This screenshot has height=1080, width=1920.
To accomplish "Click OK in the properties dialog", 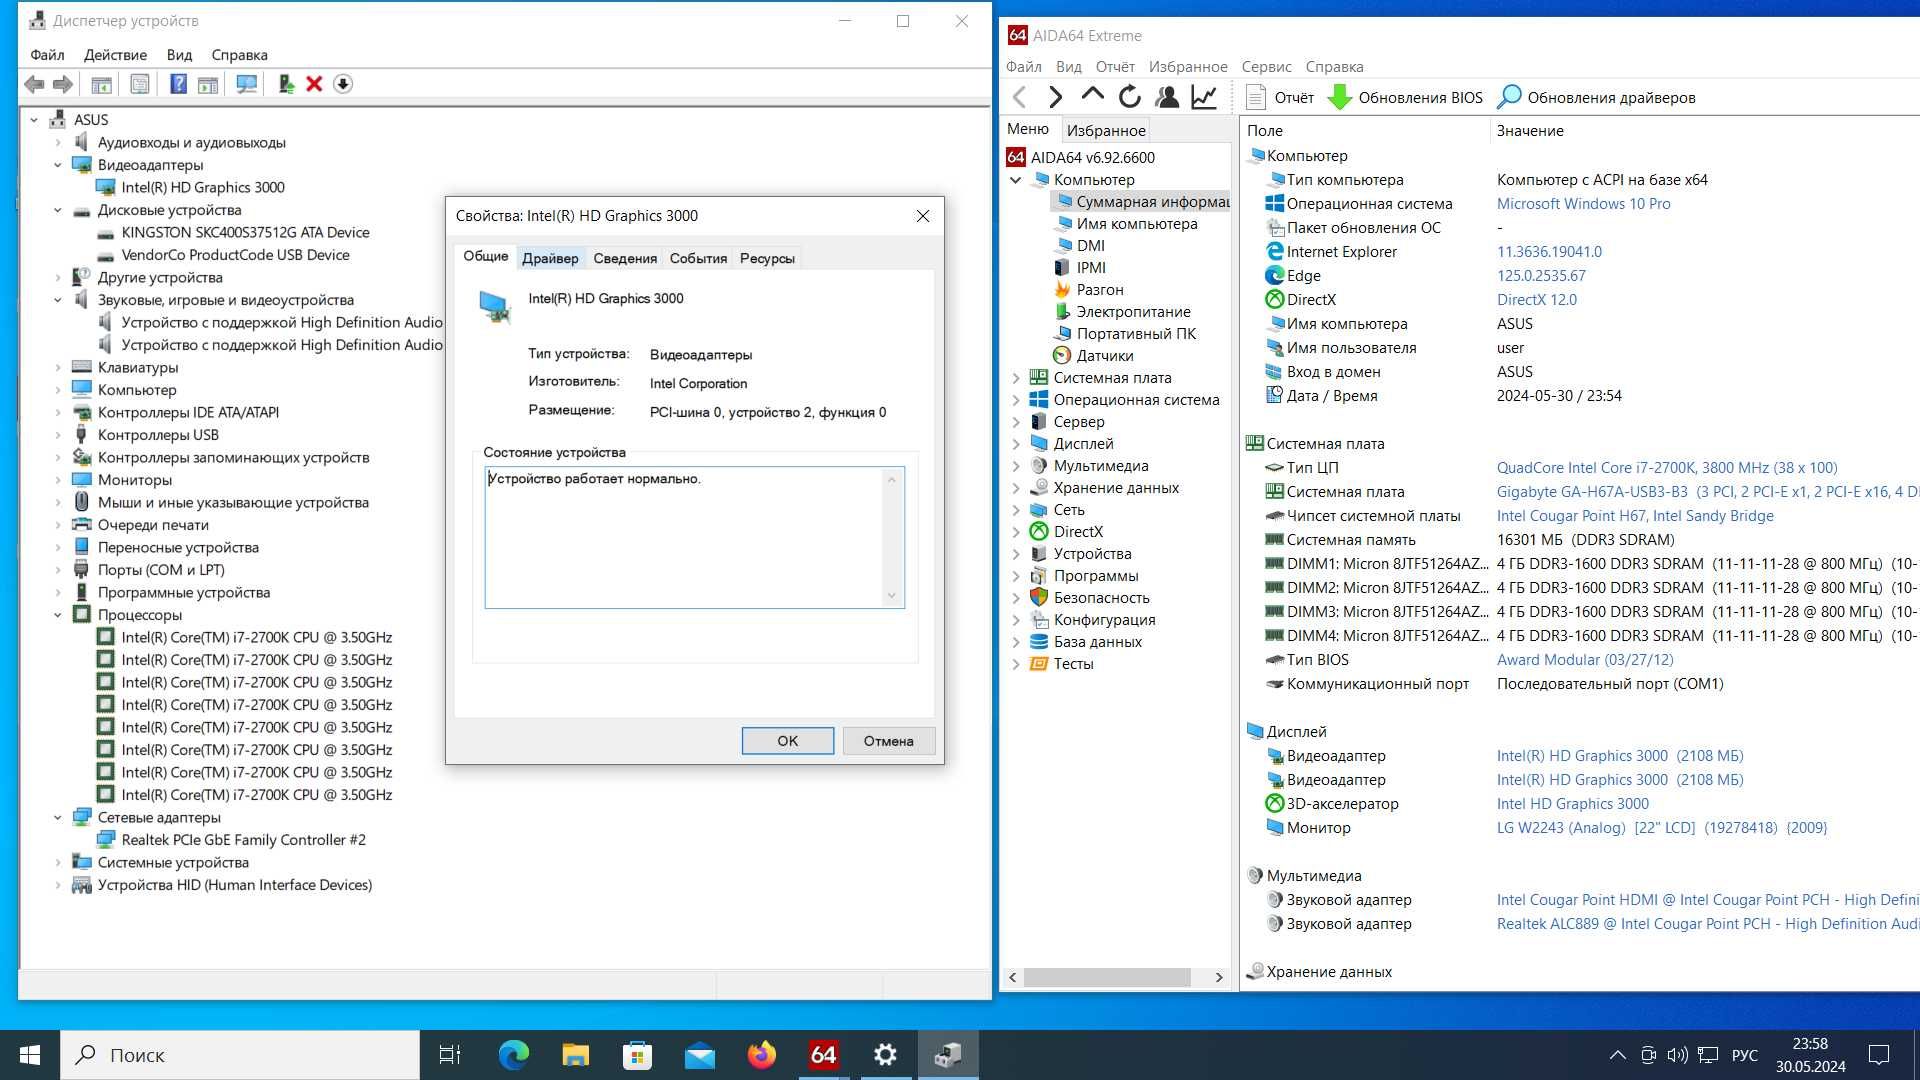I will pyautogui.click(x=788, y=741).
